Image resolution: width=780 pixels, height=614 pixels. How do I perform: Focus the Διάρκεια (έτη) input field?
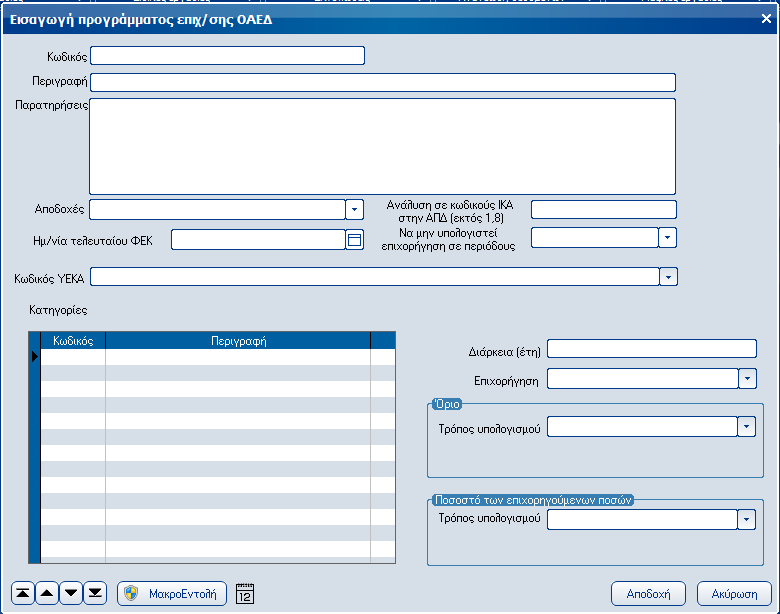(652, 348)
